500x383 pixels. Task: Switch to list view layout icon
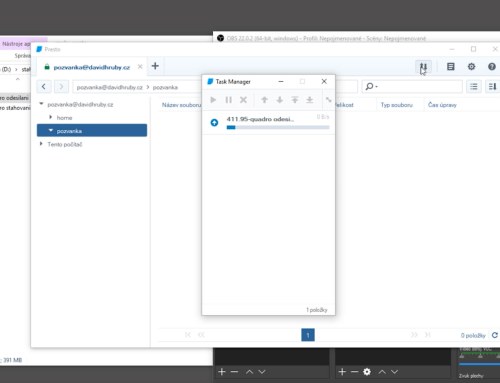(474, 87)
